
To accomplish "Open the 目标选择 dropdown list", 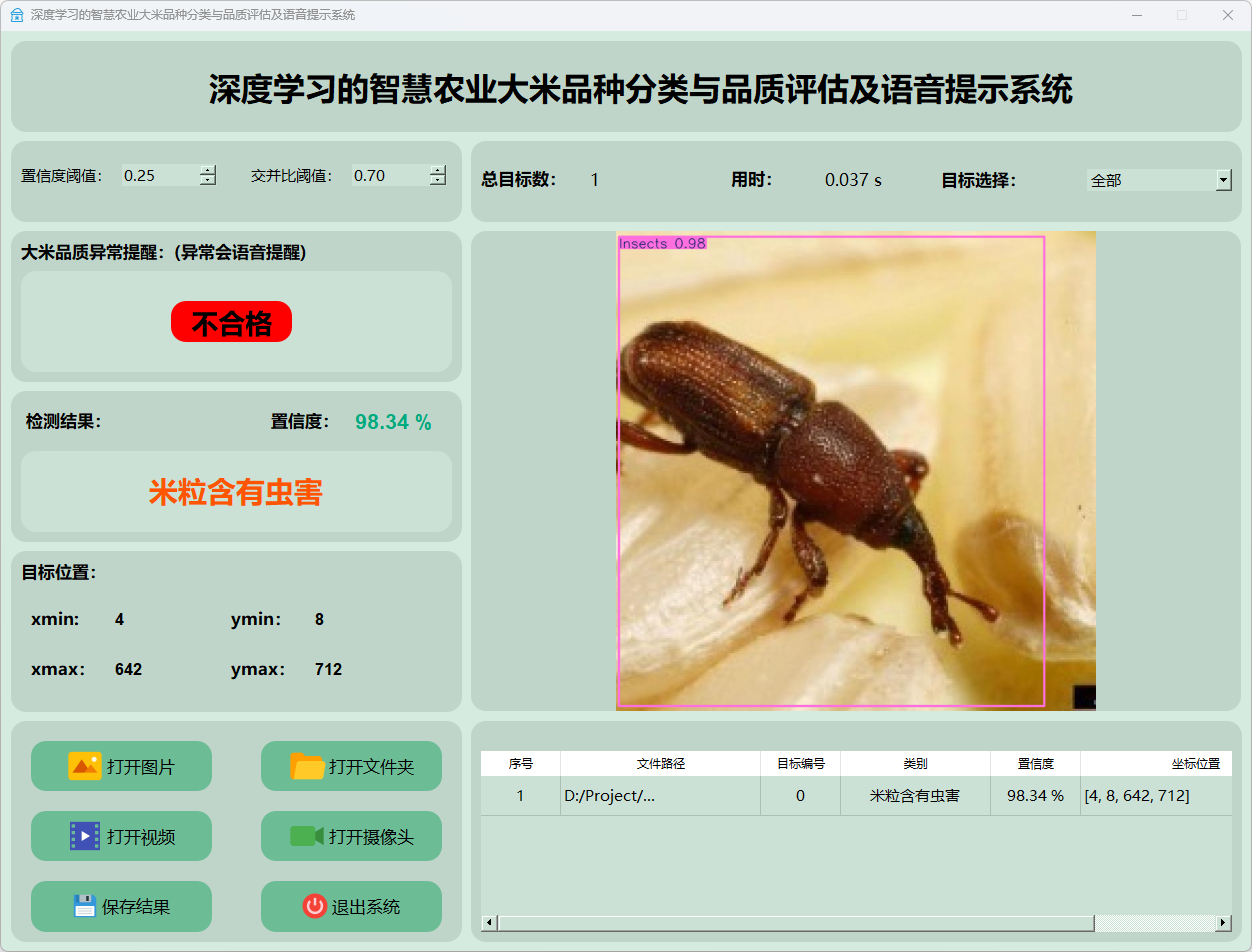I will (x=1223, y=180).
